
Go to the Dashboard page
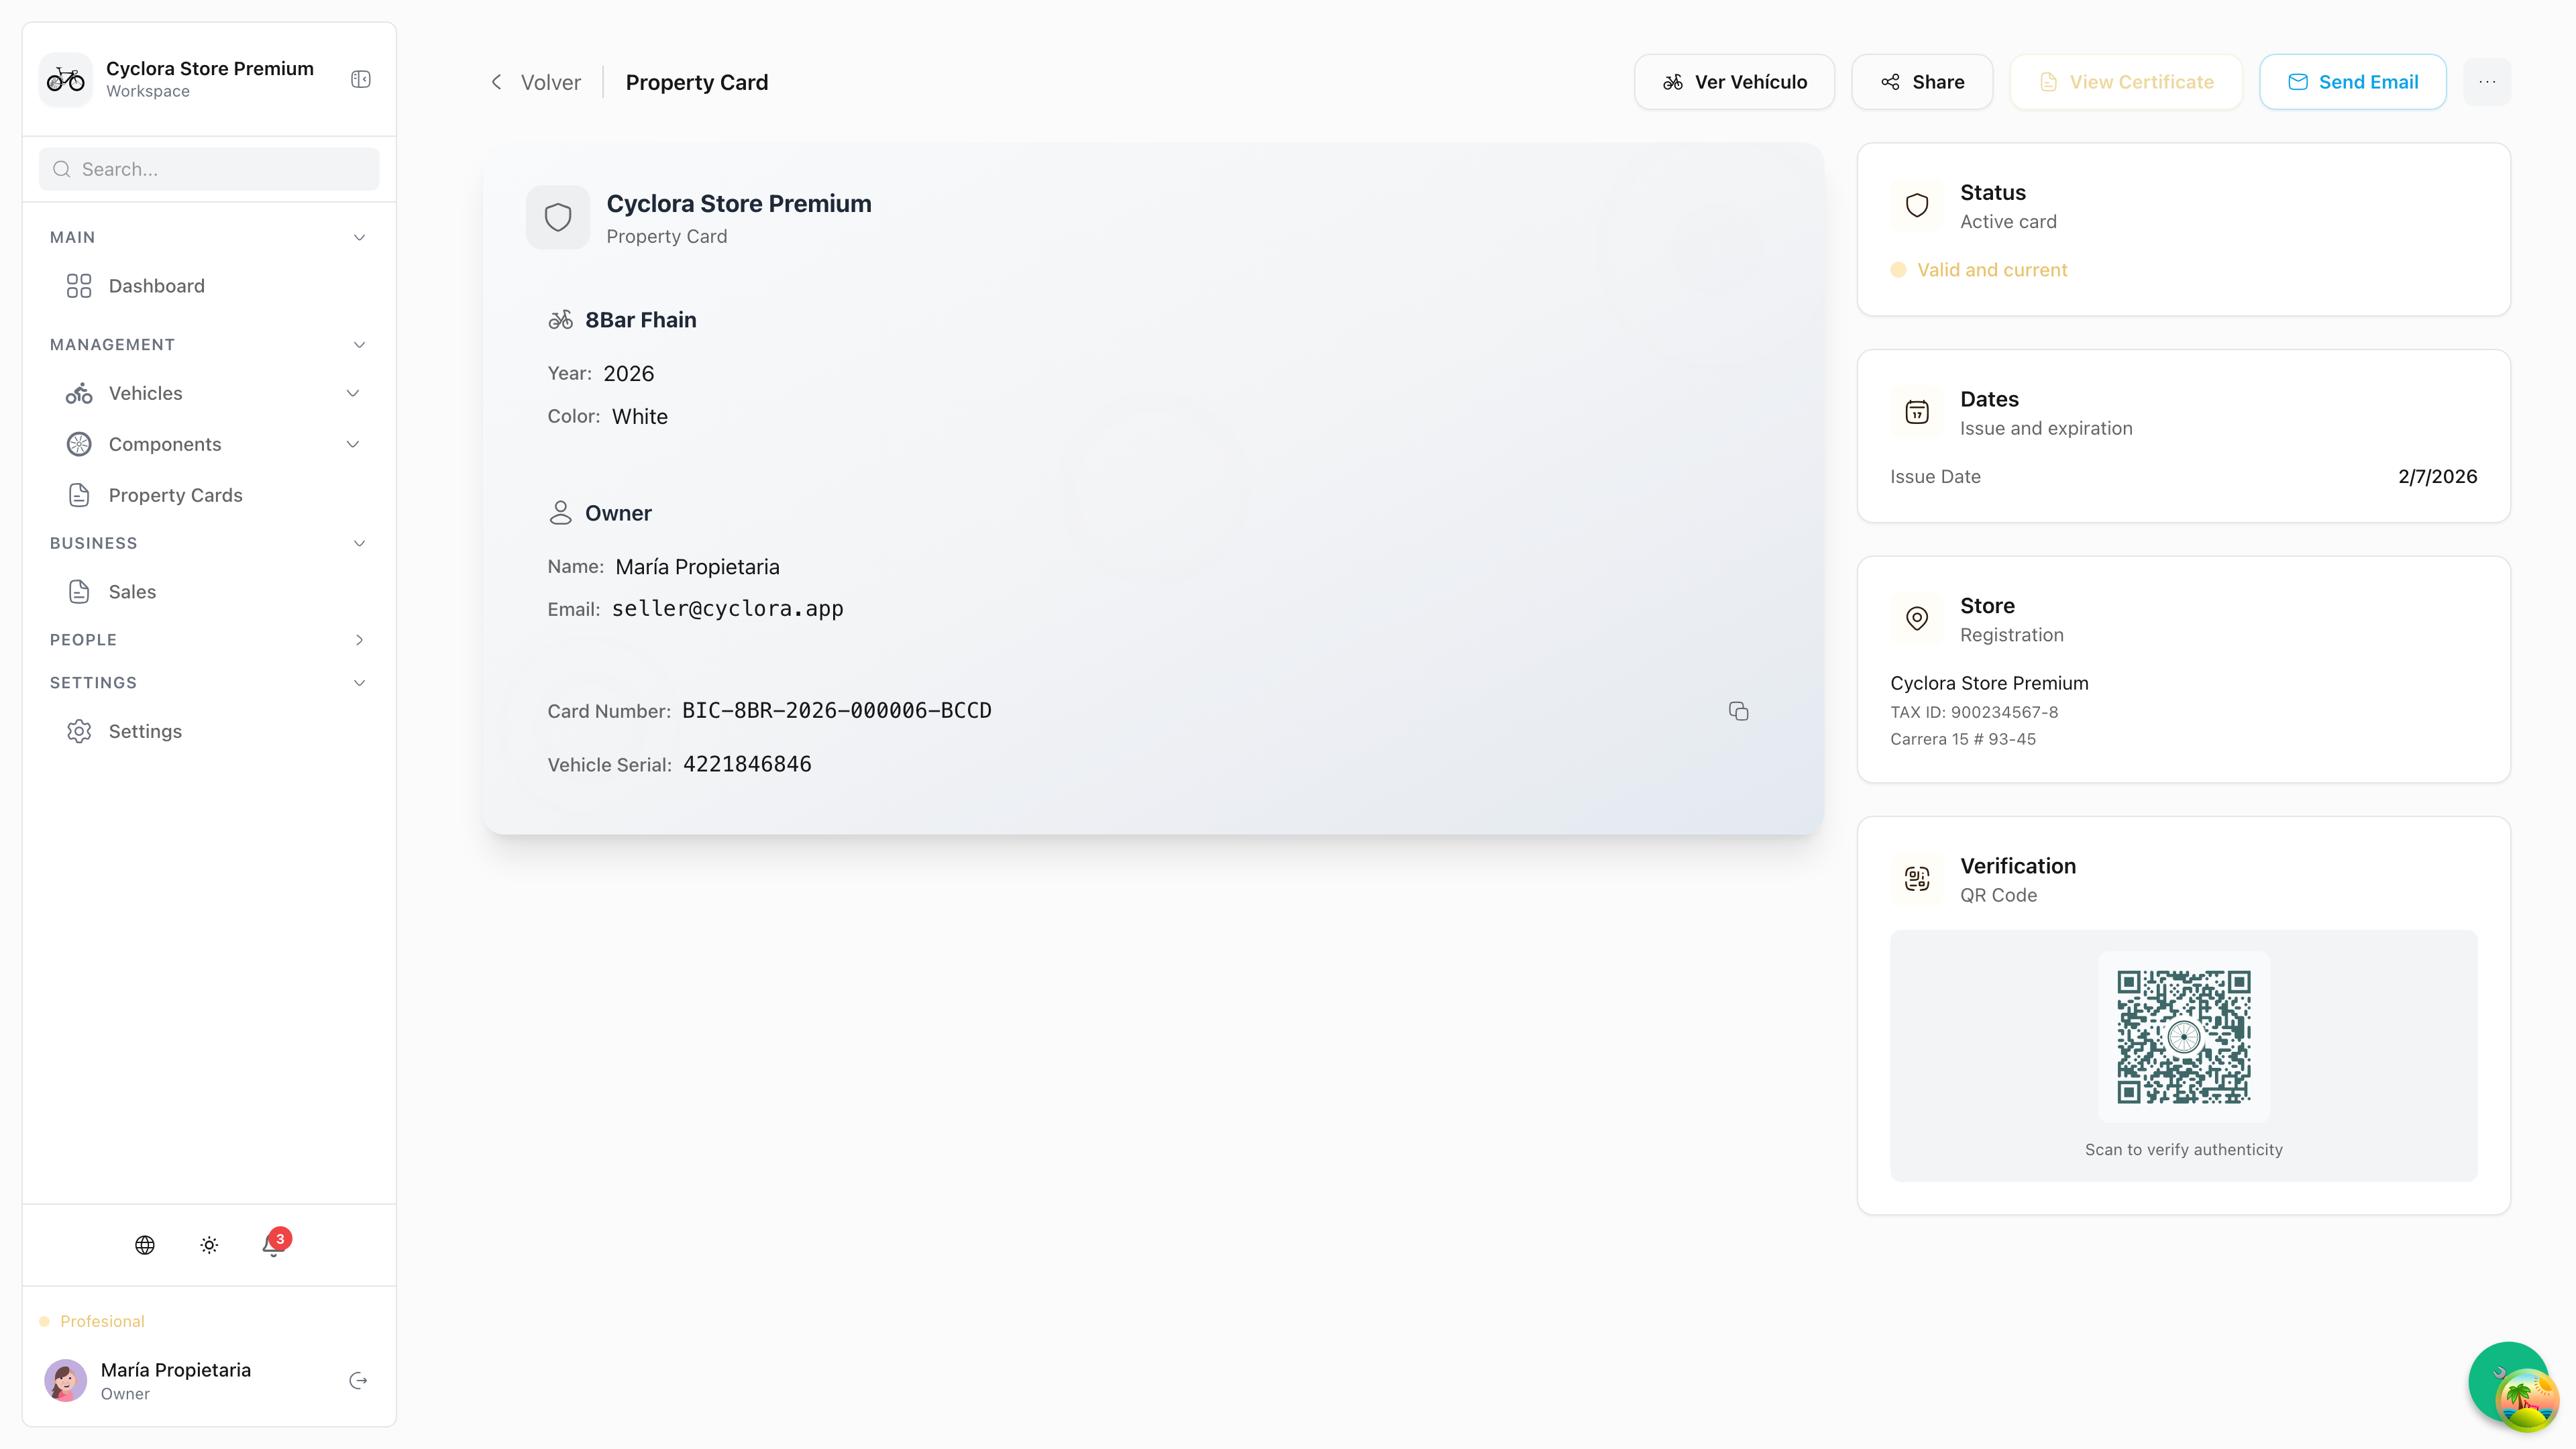(156, 286)
